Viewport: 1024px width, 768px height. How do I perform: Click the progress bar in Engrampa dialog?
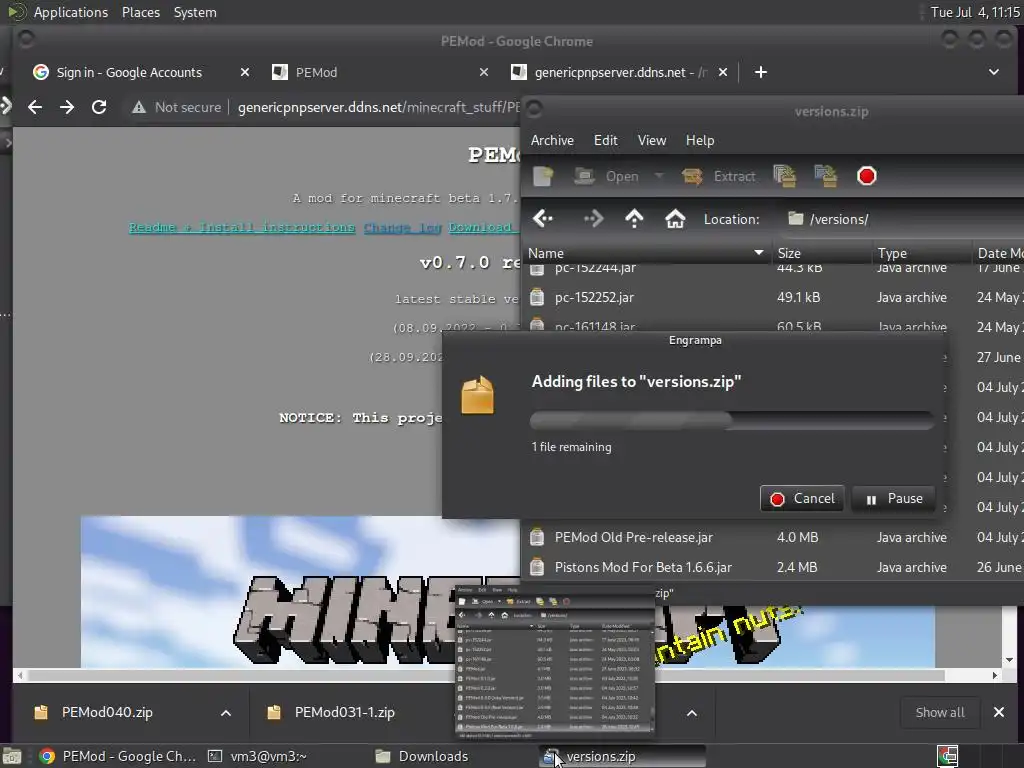click(x=732, y=421)
